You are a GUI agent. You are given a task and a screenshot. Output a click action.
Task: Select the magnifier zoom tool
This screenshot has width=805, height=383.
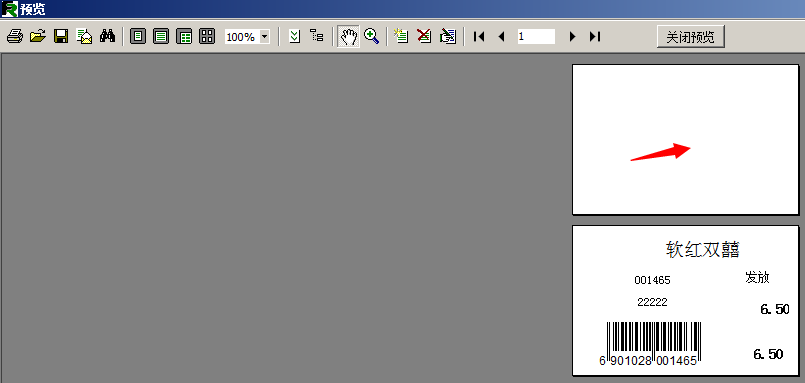[x=371, y=36]
